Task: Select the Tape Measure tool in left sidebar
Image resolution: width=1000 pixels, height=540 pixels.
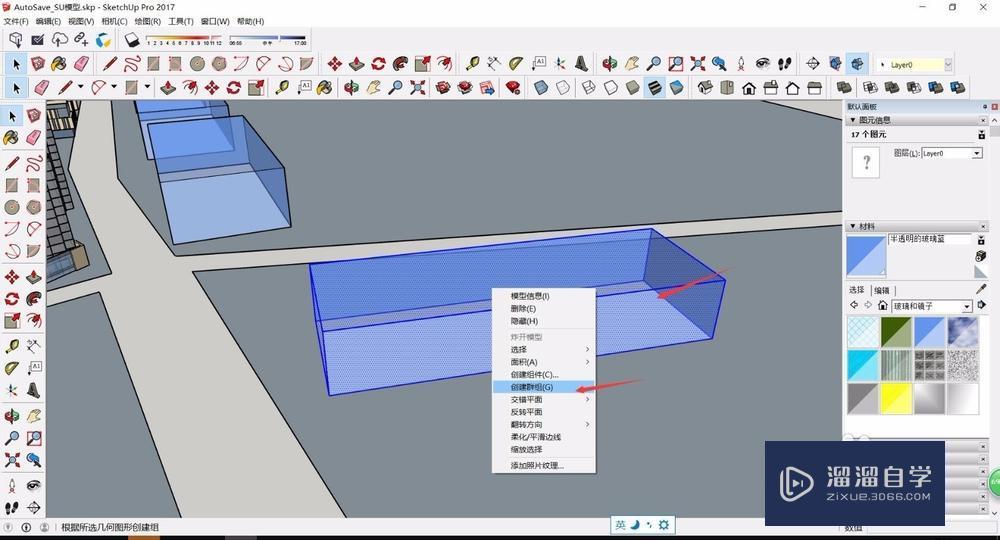Action: click(x=11, y=346)
